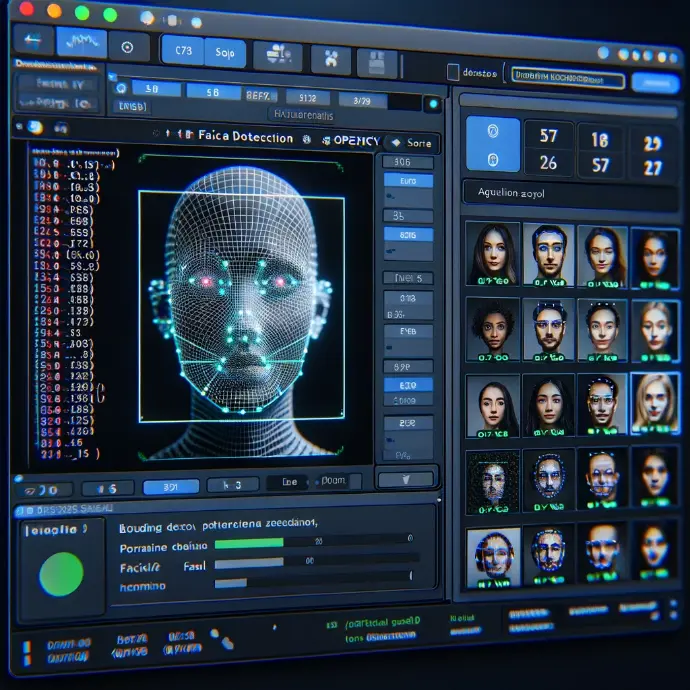The height and width of the screenshot is (690, 690).
Task: Select the waveform toolbar button
Action: pyautogui.click(x=81, y=43)
